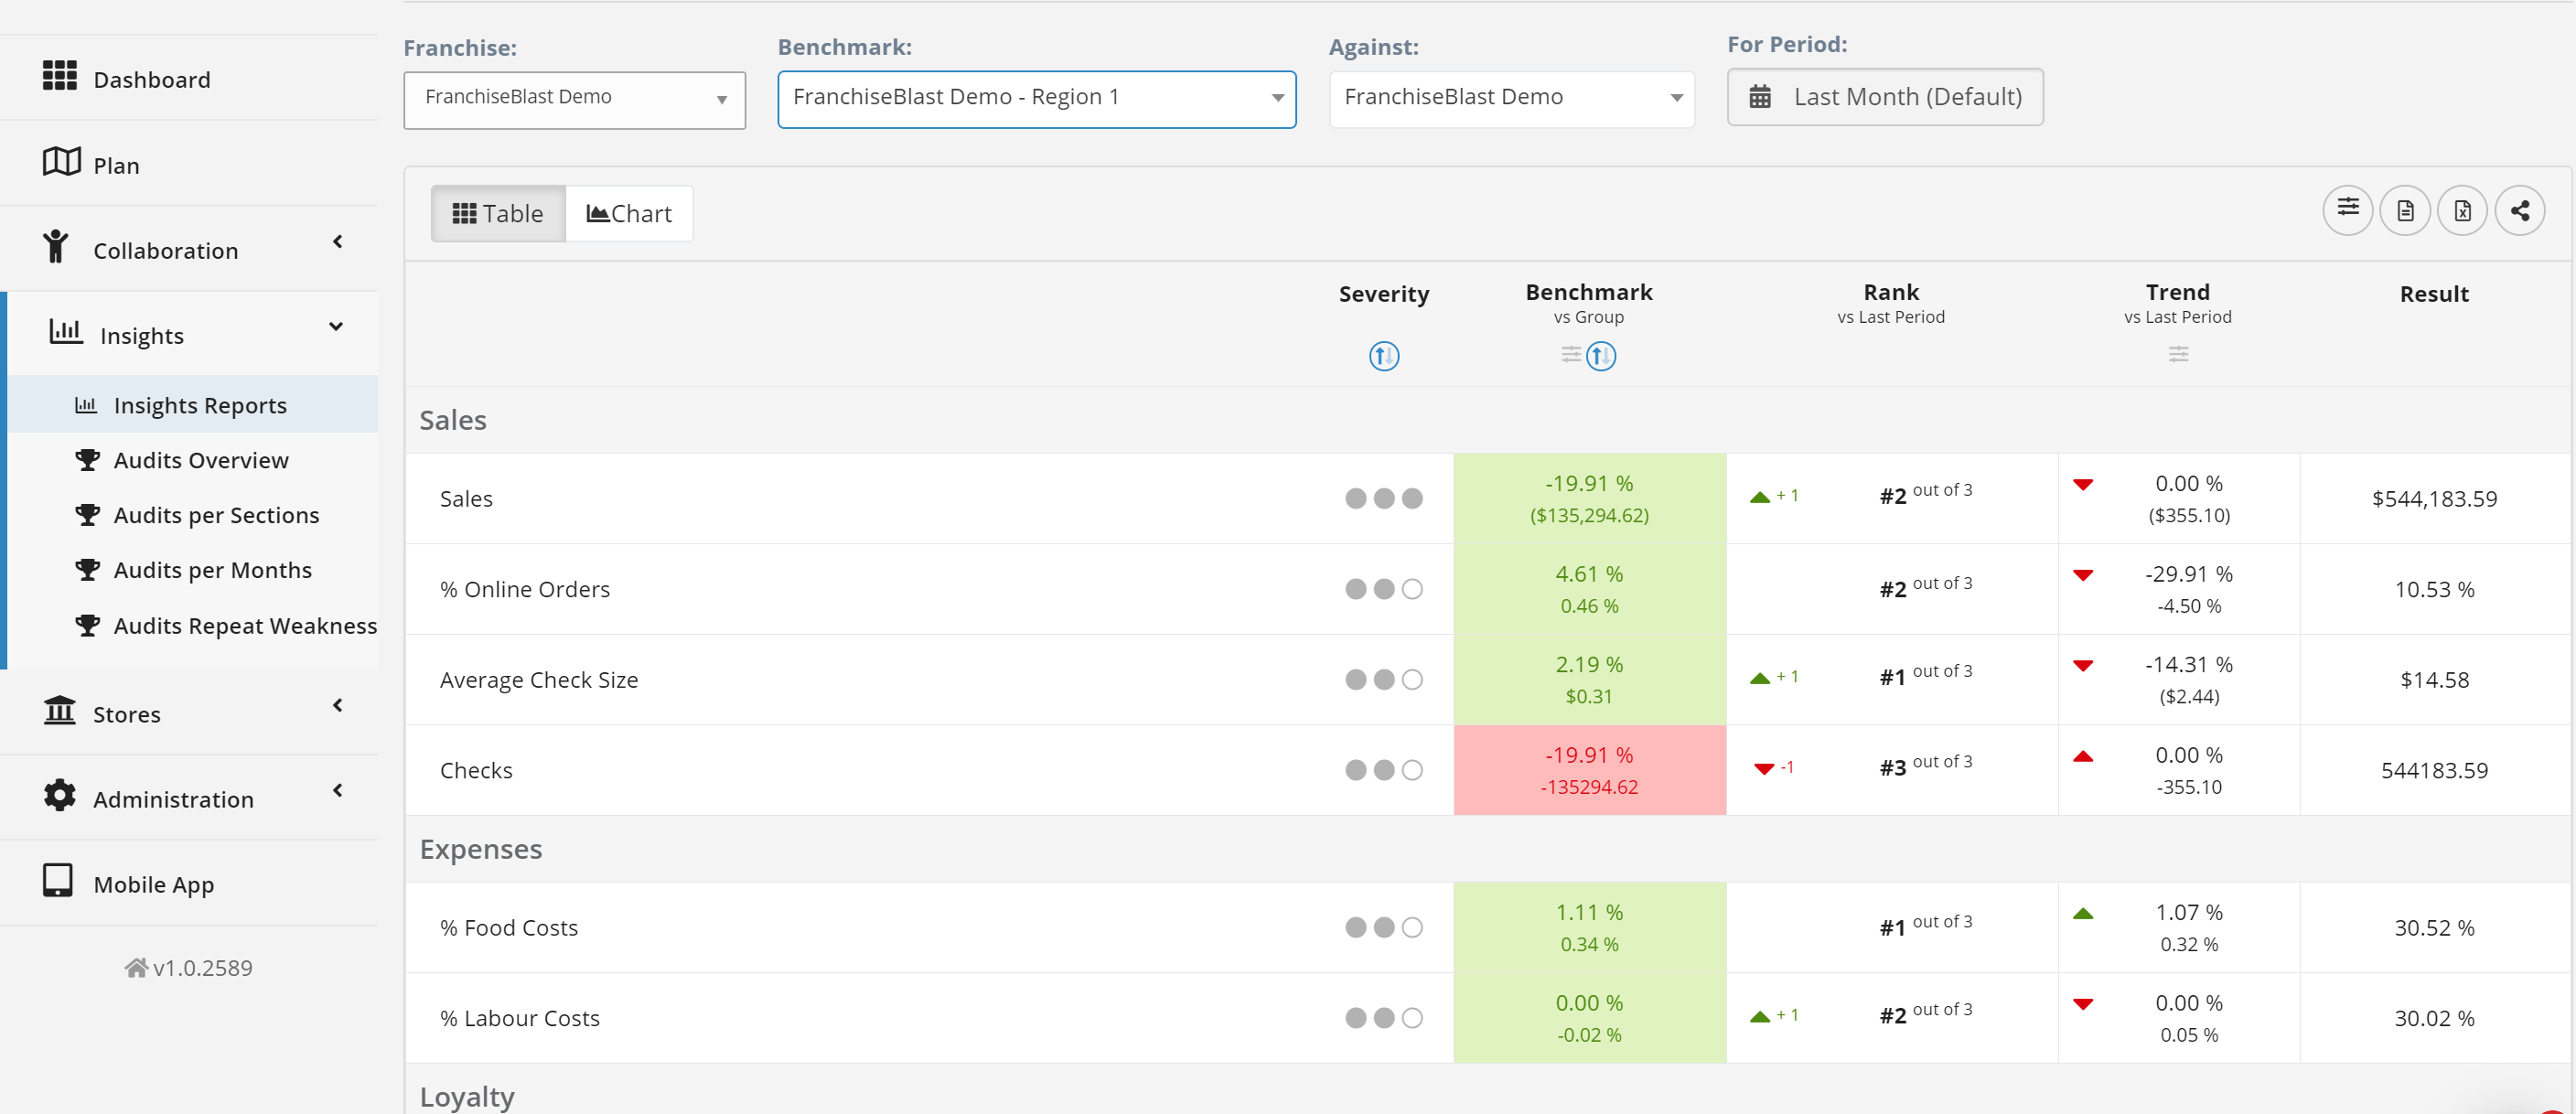Export the report as a document file
This screenshot has width=2576, height=1114.
coord(2404,210)
